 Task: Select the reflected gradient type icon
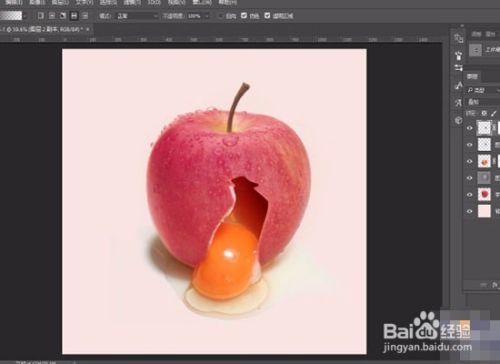pyautogui.click(x=74, y=16)
